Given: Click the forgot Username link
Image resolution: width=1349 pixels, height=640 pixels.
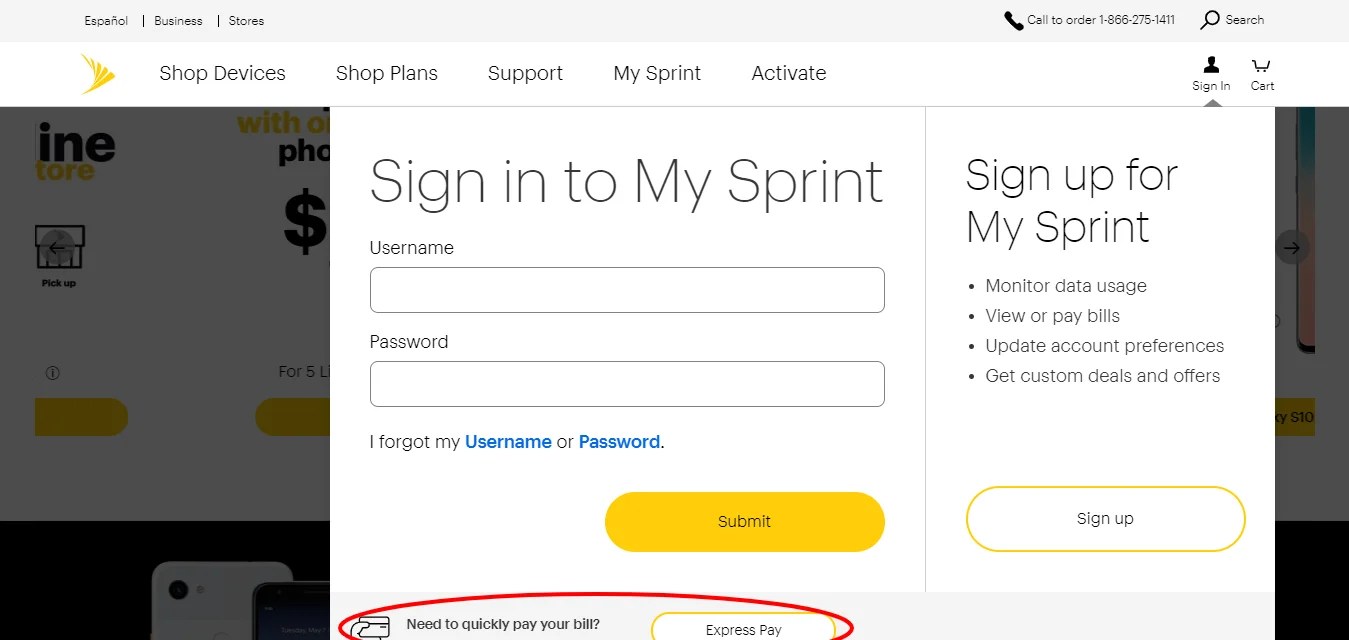Looking at the screenshot, I should point(508,441).
